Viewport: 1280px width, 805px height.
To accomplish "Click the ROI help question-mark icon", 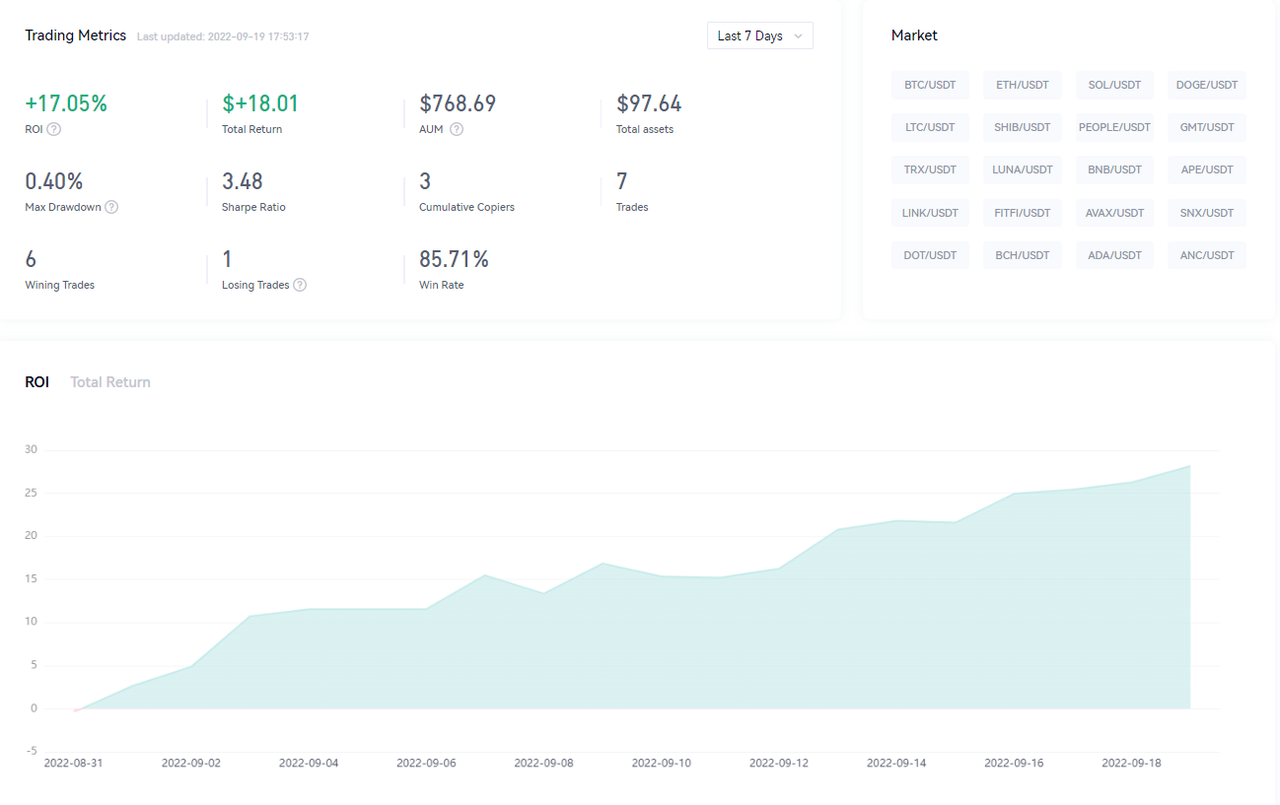I will pyautogui.click(x=54, y=129).
